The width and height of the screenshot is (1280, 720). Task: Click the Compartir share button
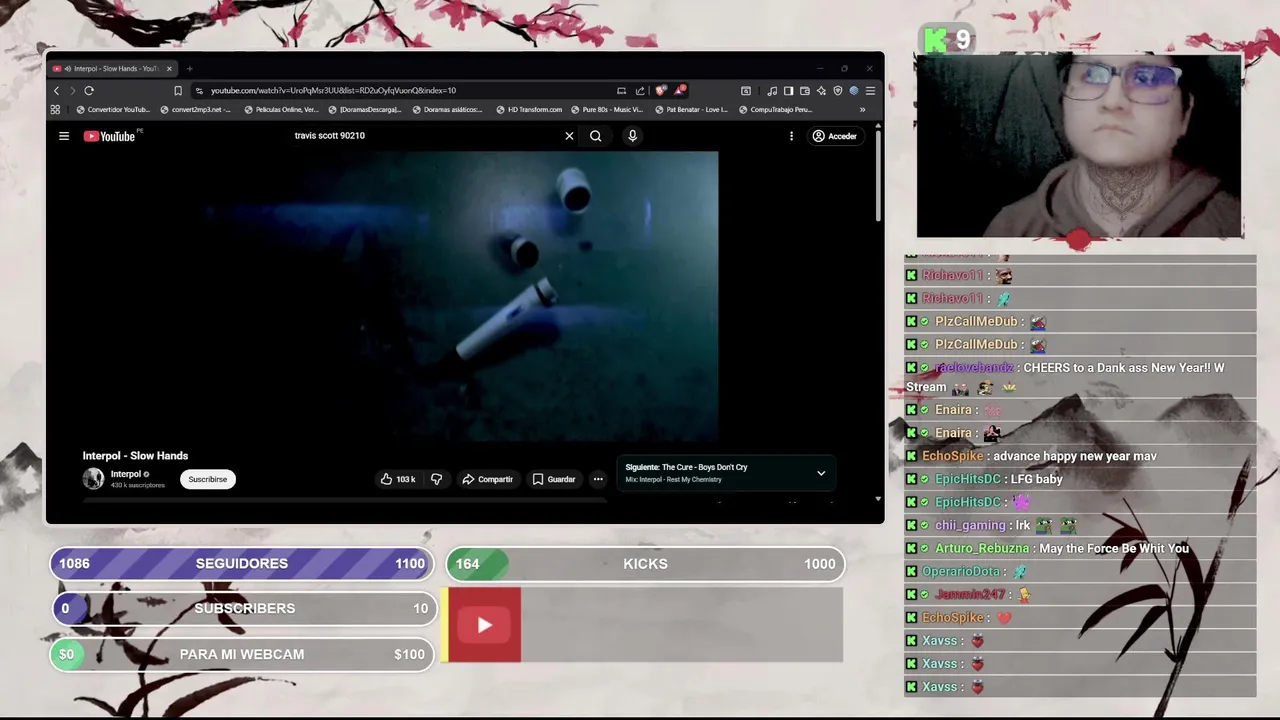(x=487, y=479)
